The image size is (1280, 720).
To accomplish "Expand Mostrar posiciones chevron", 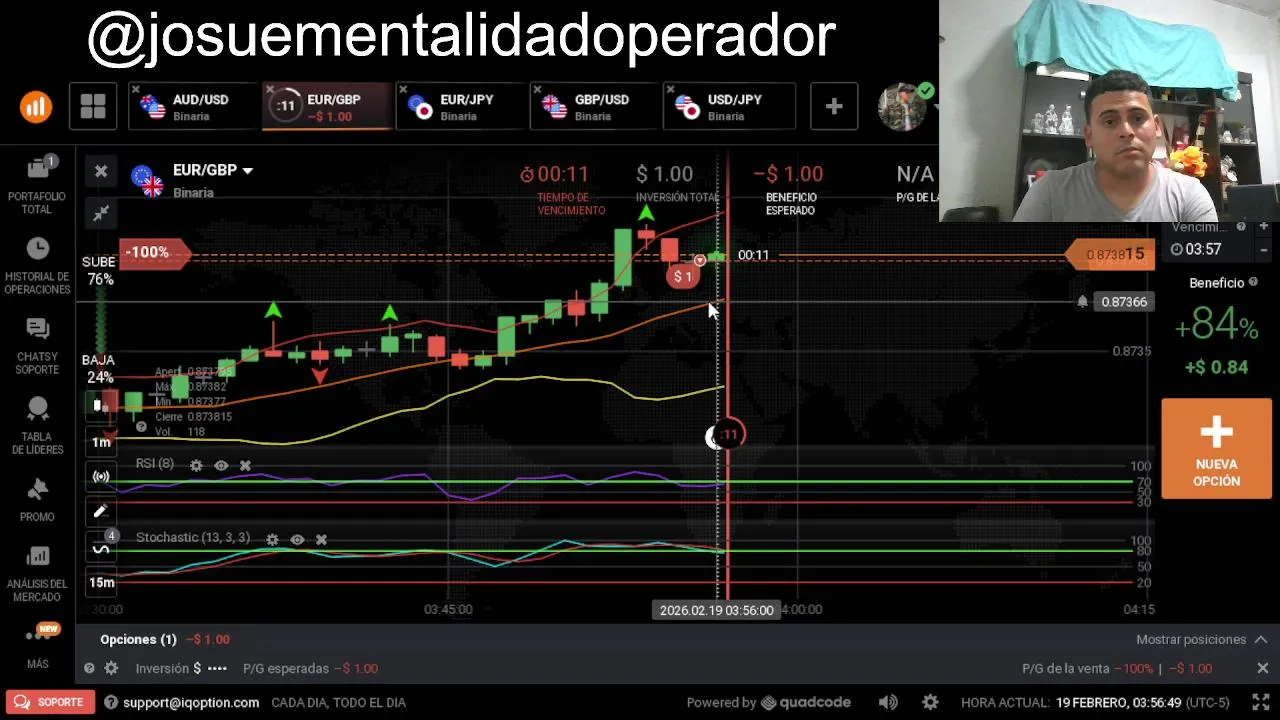I will click(1261, 639).
